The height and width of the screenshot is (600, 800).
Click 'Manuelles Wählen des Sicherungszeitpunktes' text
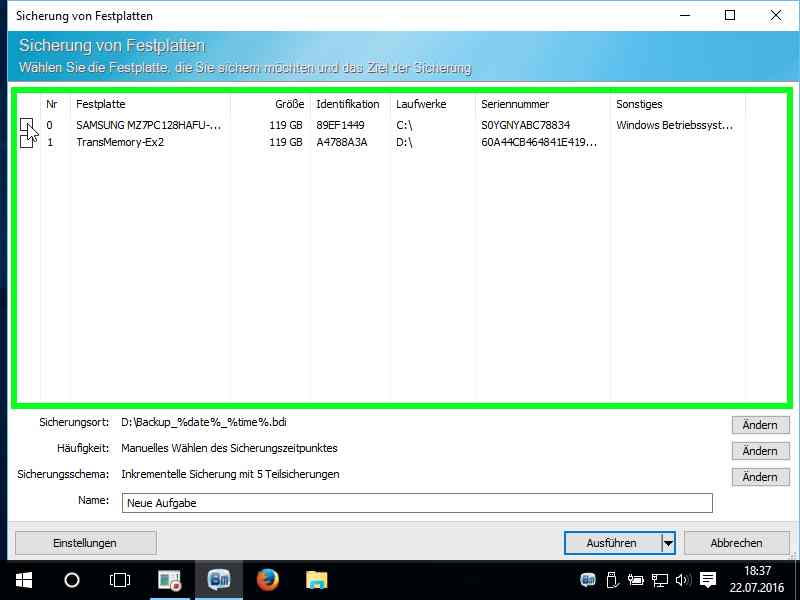point(229,448)
